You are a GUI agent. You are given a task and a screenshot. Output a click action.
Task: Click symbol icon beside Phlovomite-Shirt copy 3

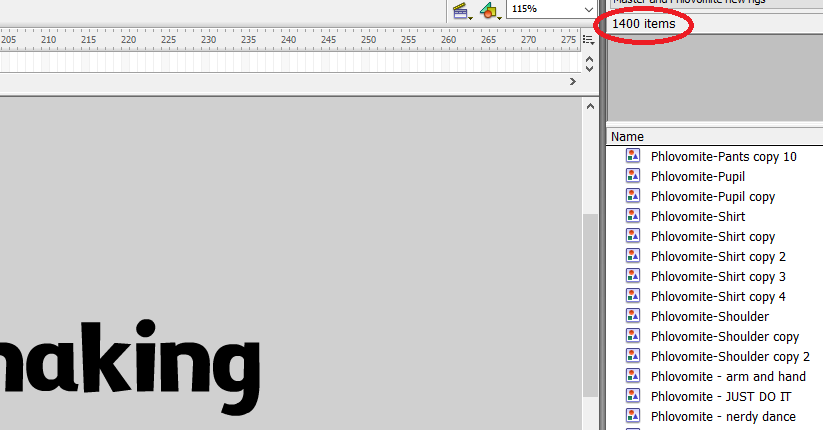pyautogui.click(x=633, y=275)
